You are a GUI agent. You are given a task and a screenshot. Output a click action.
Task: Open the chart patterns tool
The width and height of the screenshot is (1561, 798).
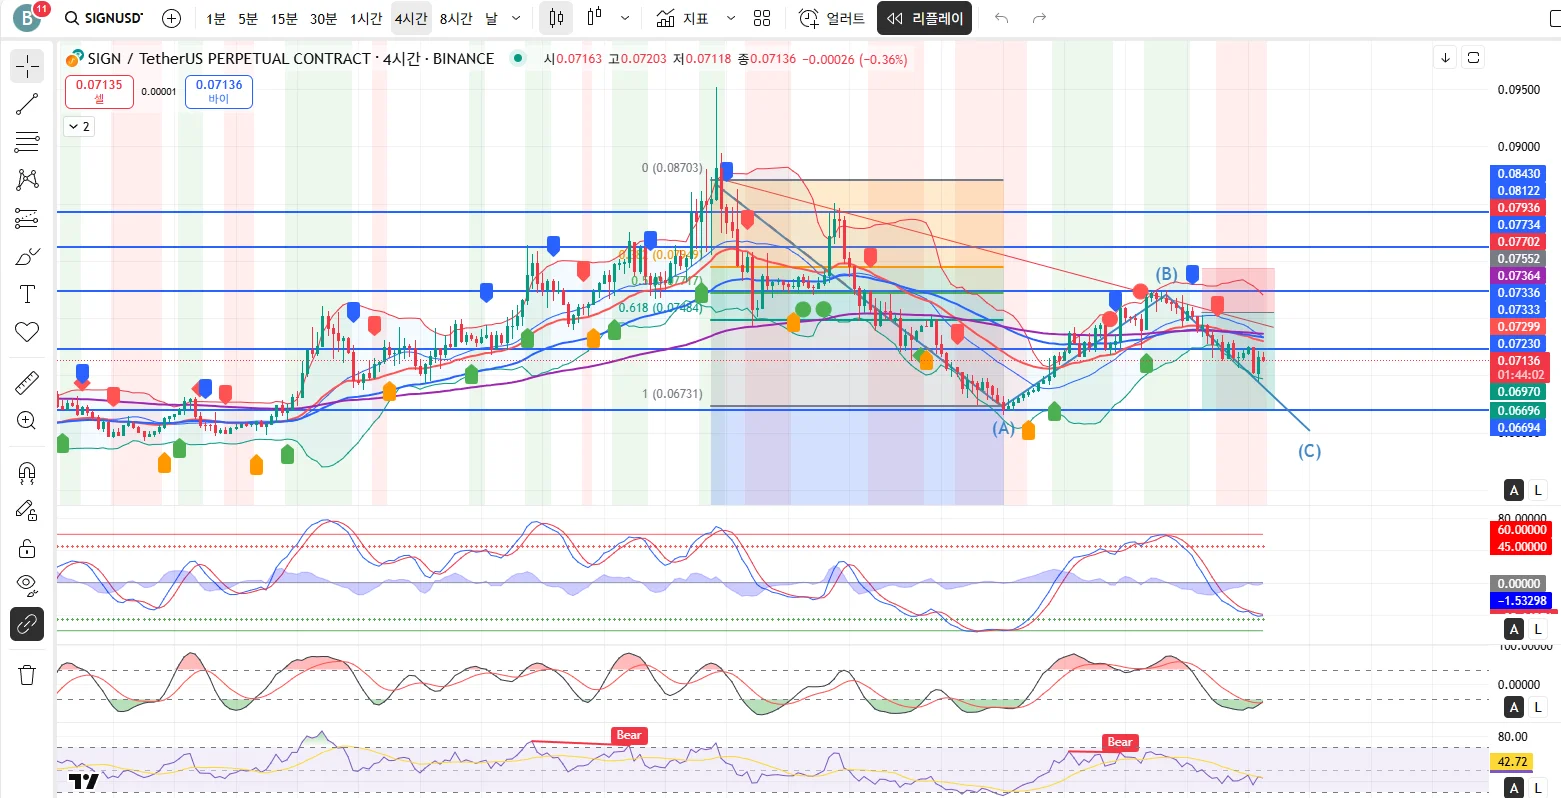coord(27,179)
